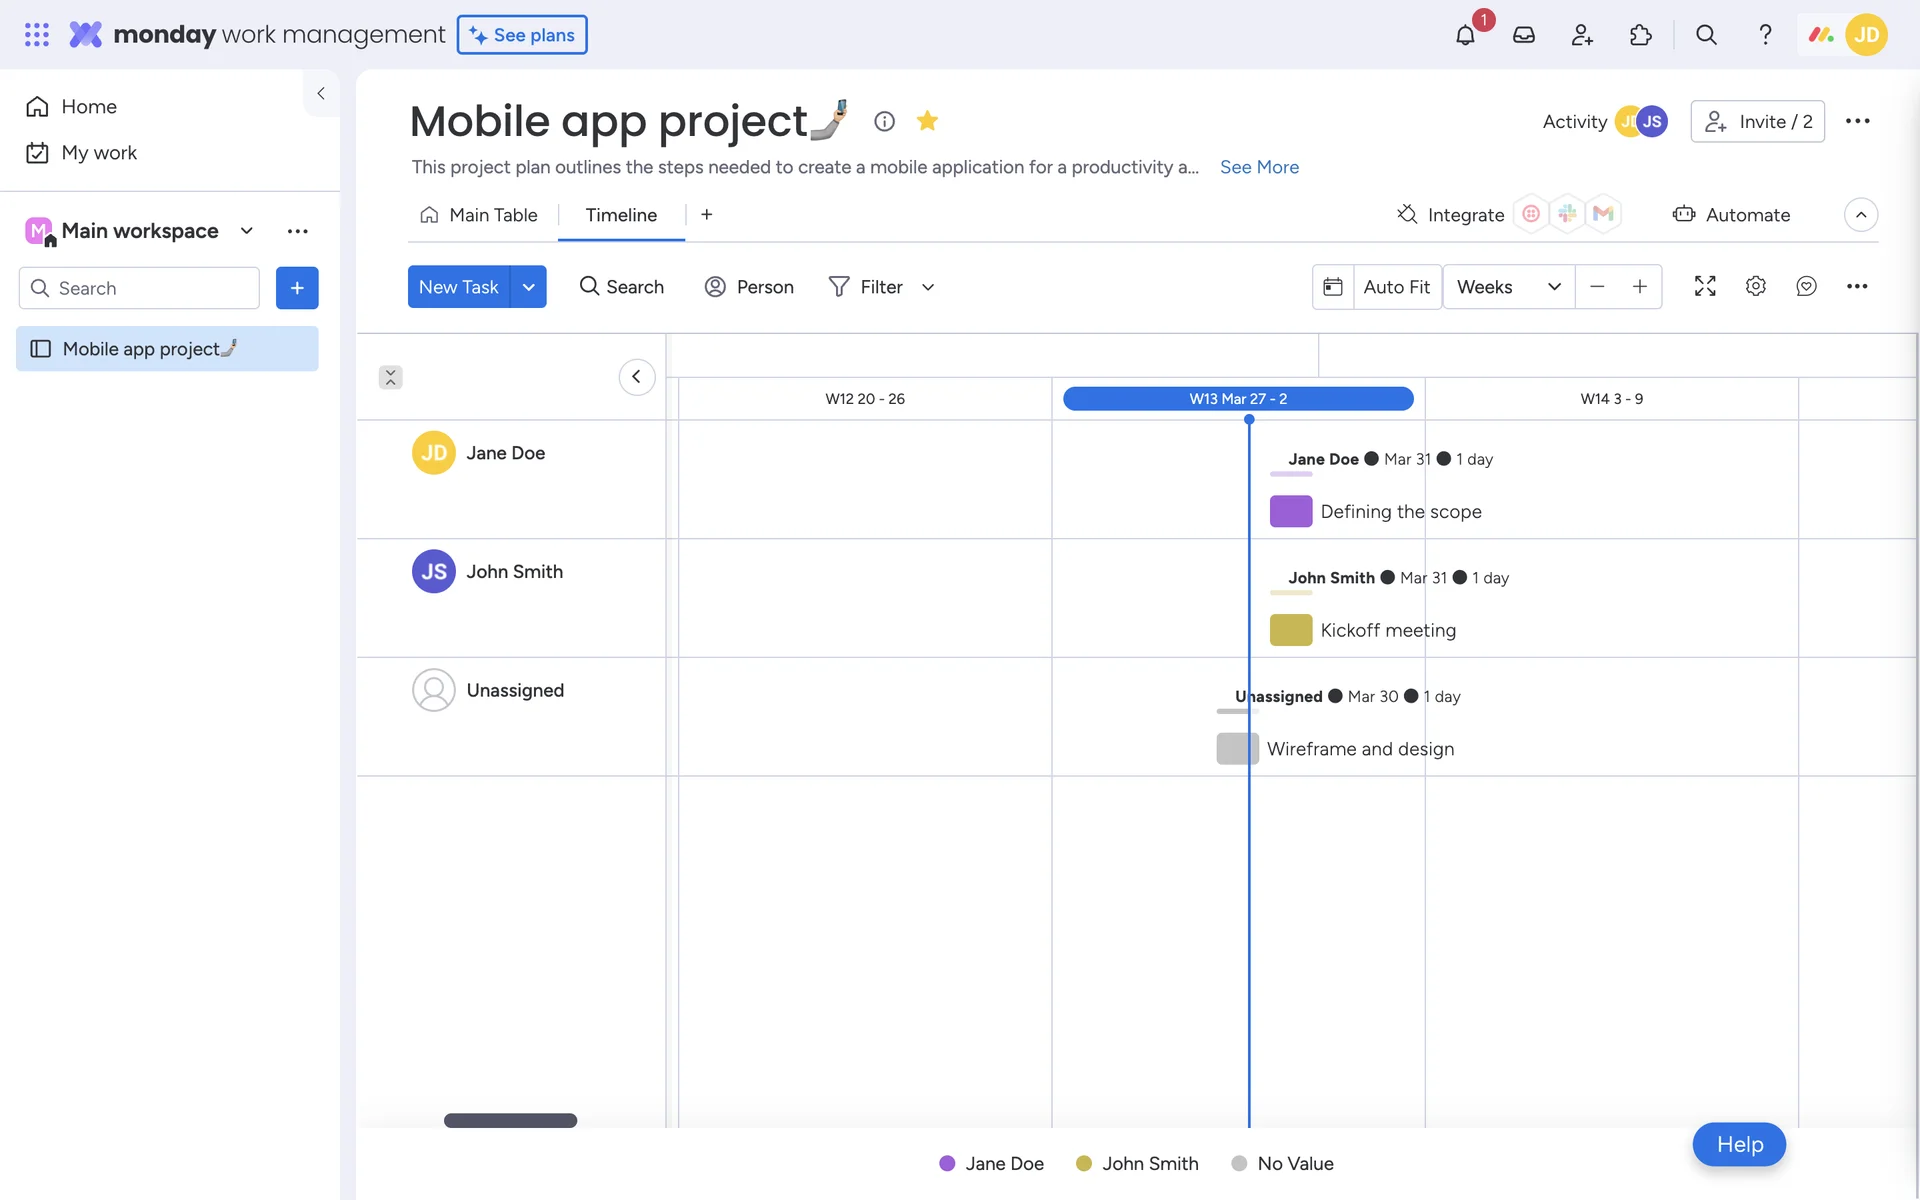
Task: Click the apps marketplace puzzle icon
Action: [1640, 35]
